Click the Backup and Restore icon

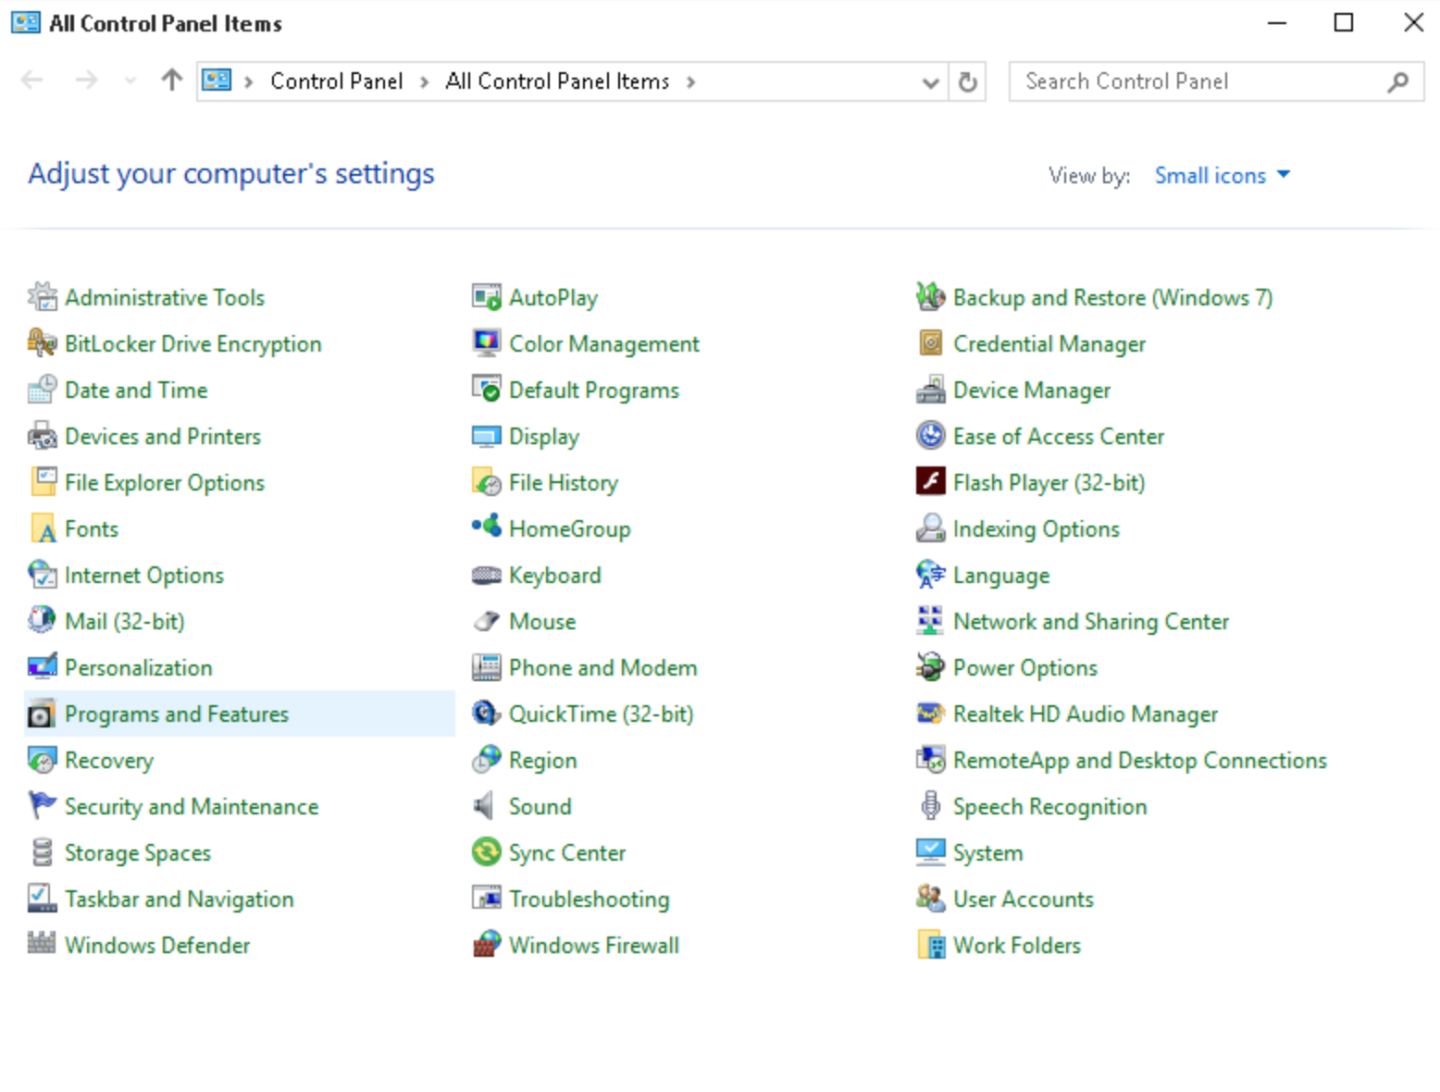point(930,297)
